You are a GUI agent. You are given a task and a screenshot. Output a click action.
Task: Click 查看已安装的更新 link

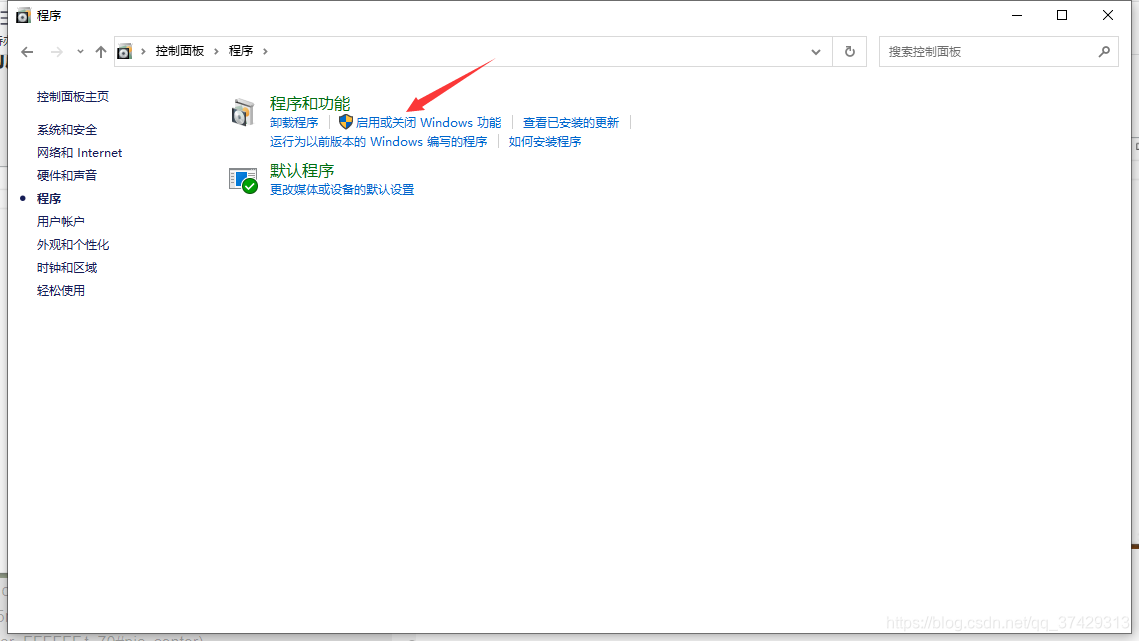571,123
